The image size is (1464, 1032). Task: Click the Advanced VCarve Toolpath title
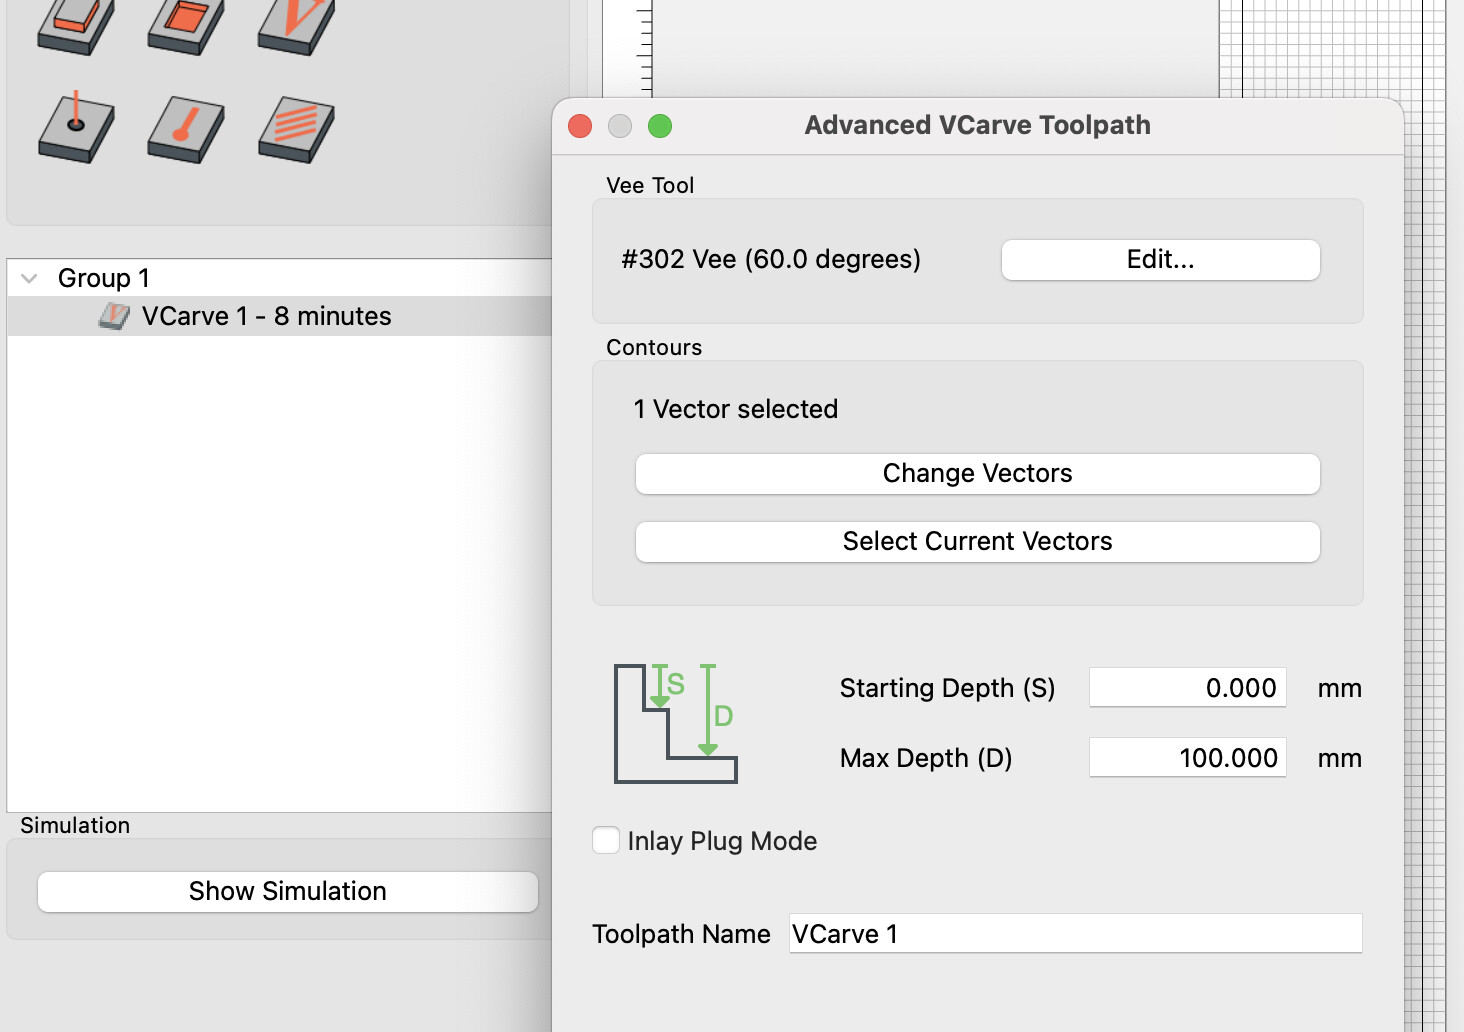978,125
